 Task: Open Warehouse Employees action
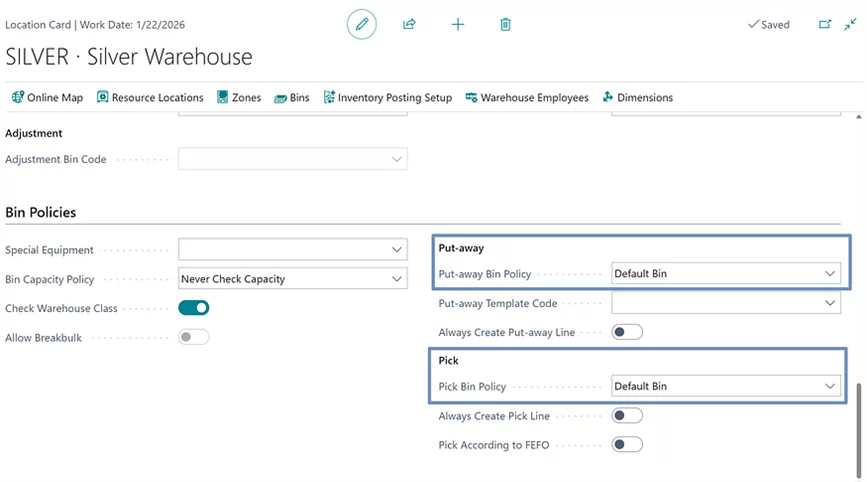tap(527, 97)
